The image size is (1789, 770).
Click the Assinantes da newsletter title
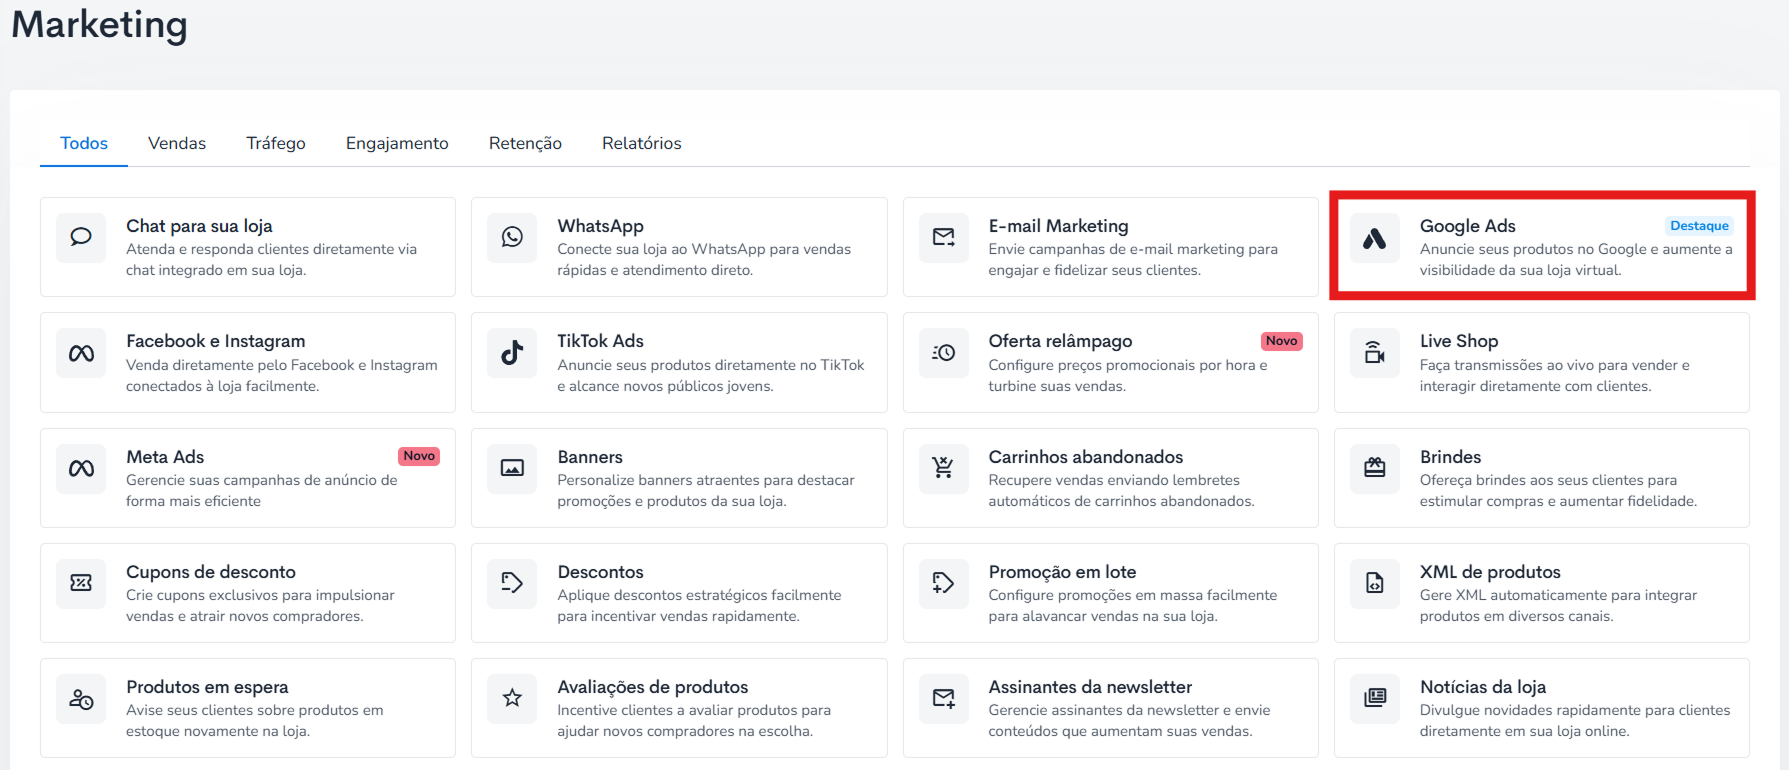pos(1090,687)
